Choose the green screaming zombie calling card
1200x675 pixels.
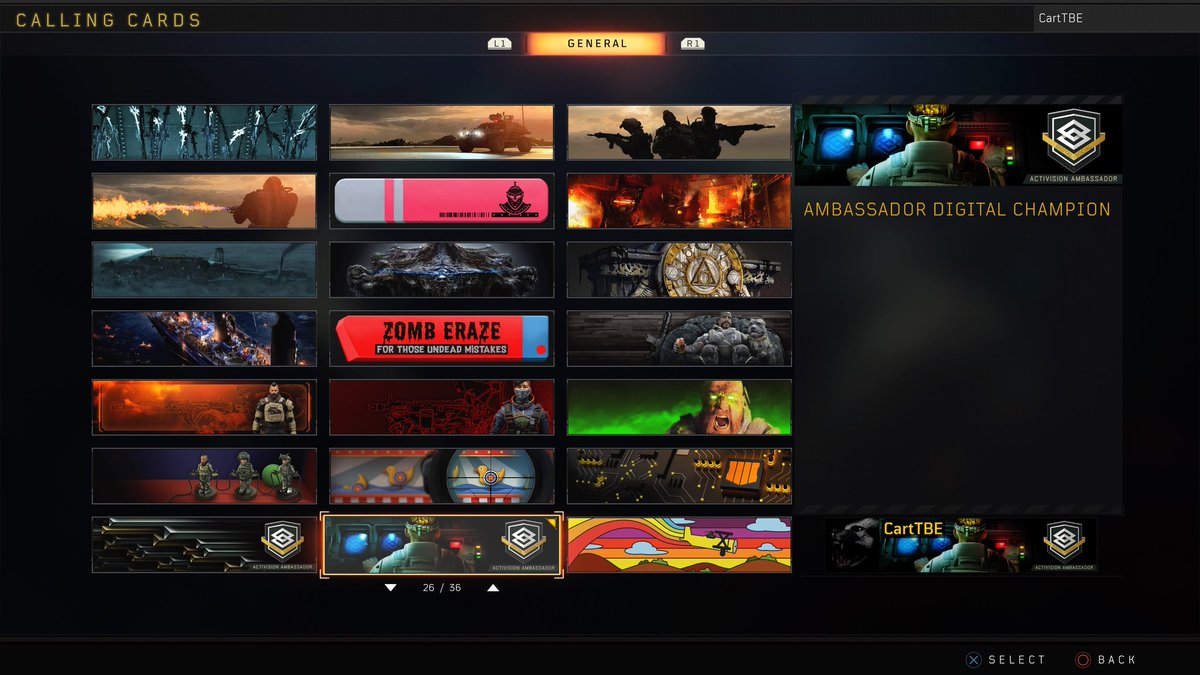tap(680, 407)
